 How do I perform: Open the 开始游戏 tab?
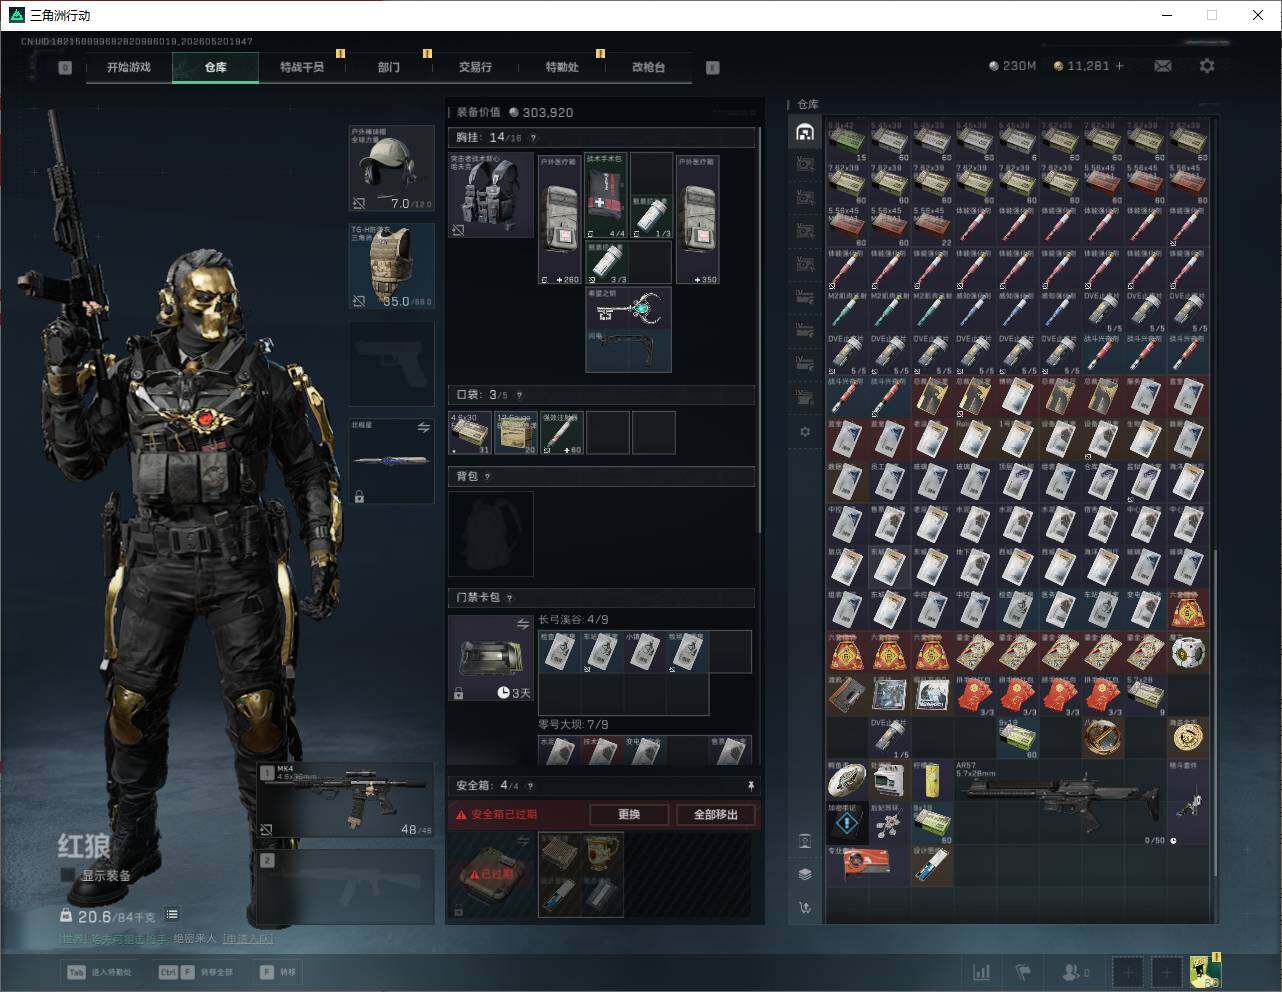[x=129, y=67]
